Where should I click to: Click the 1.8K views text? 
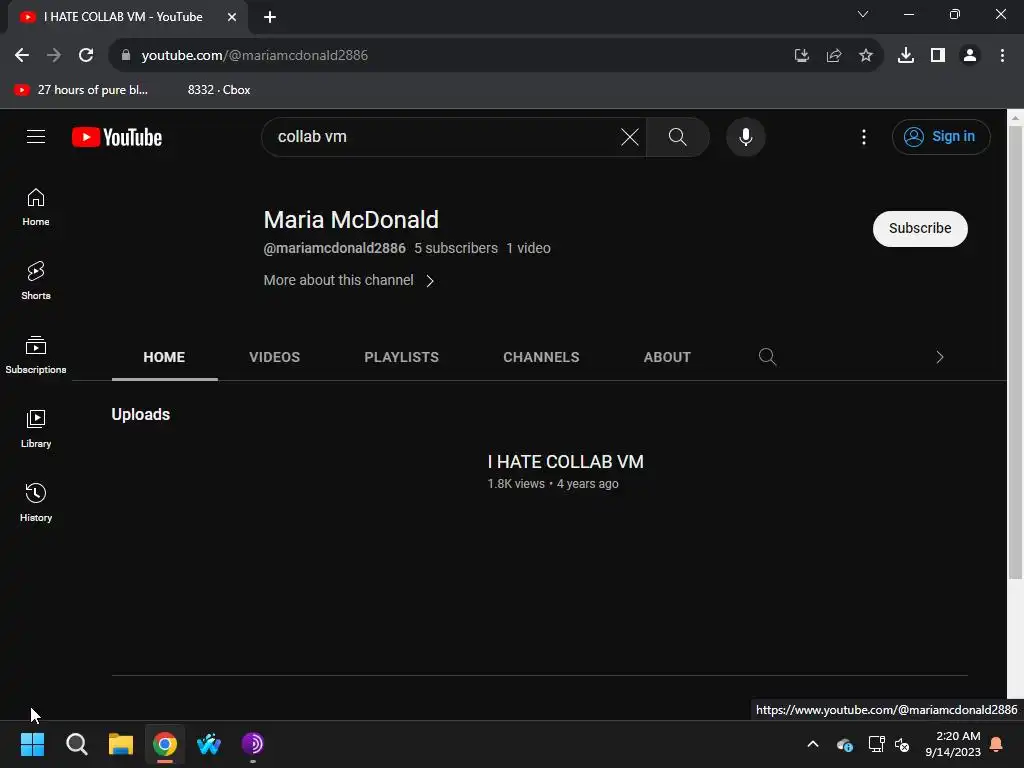click(x=516, y=484)
